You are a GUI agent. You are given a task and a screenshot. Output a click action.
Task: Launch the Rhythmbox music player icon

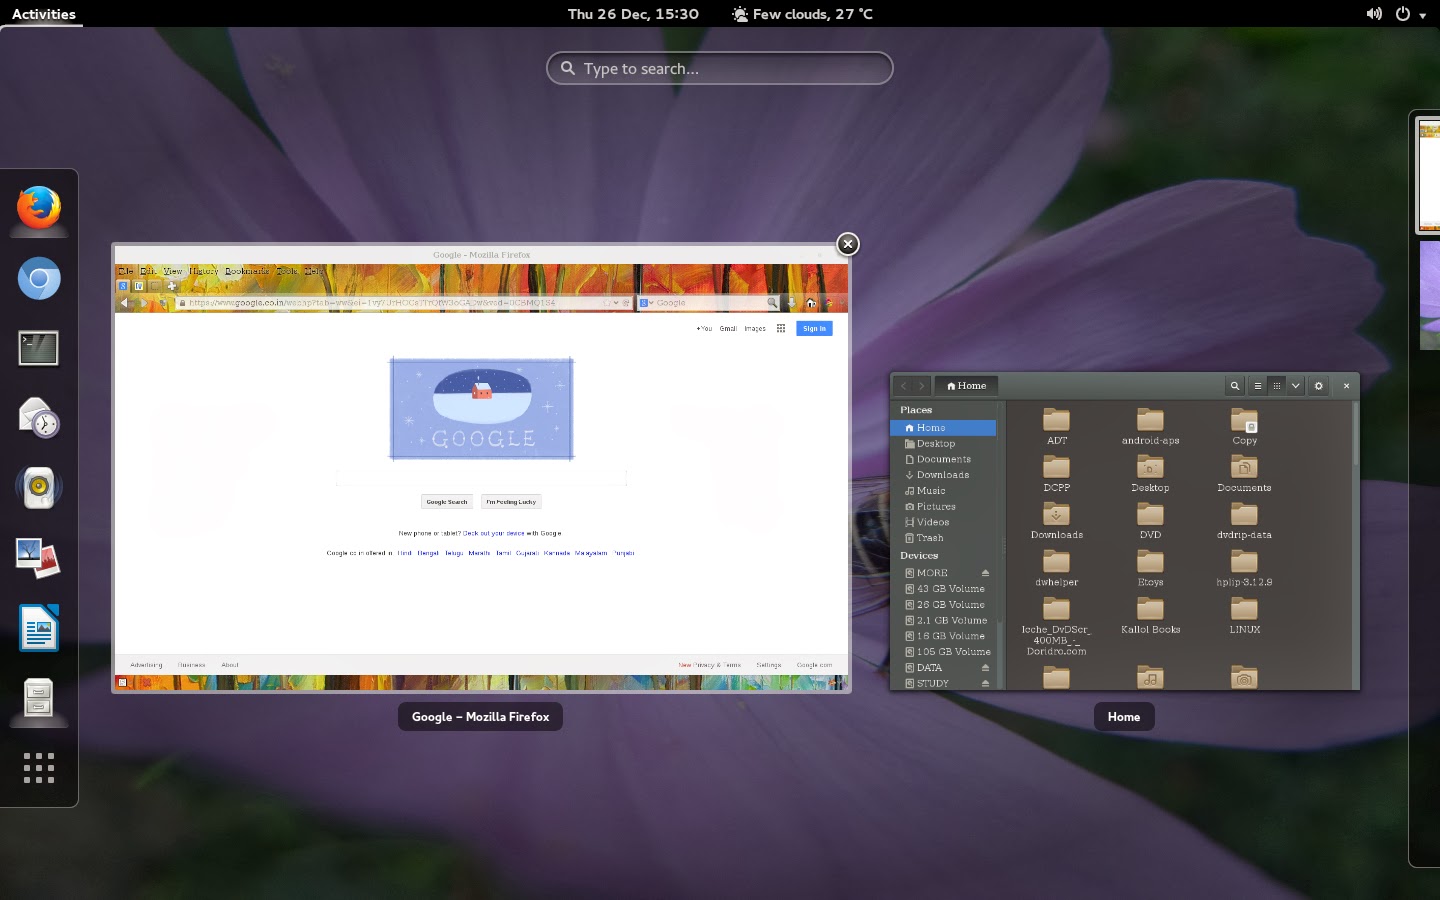(39, 488)
